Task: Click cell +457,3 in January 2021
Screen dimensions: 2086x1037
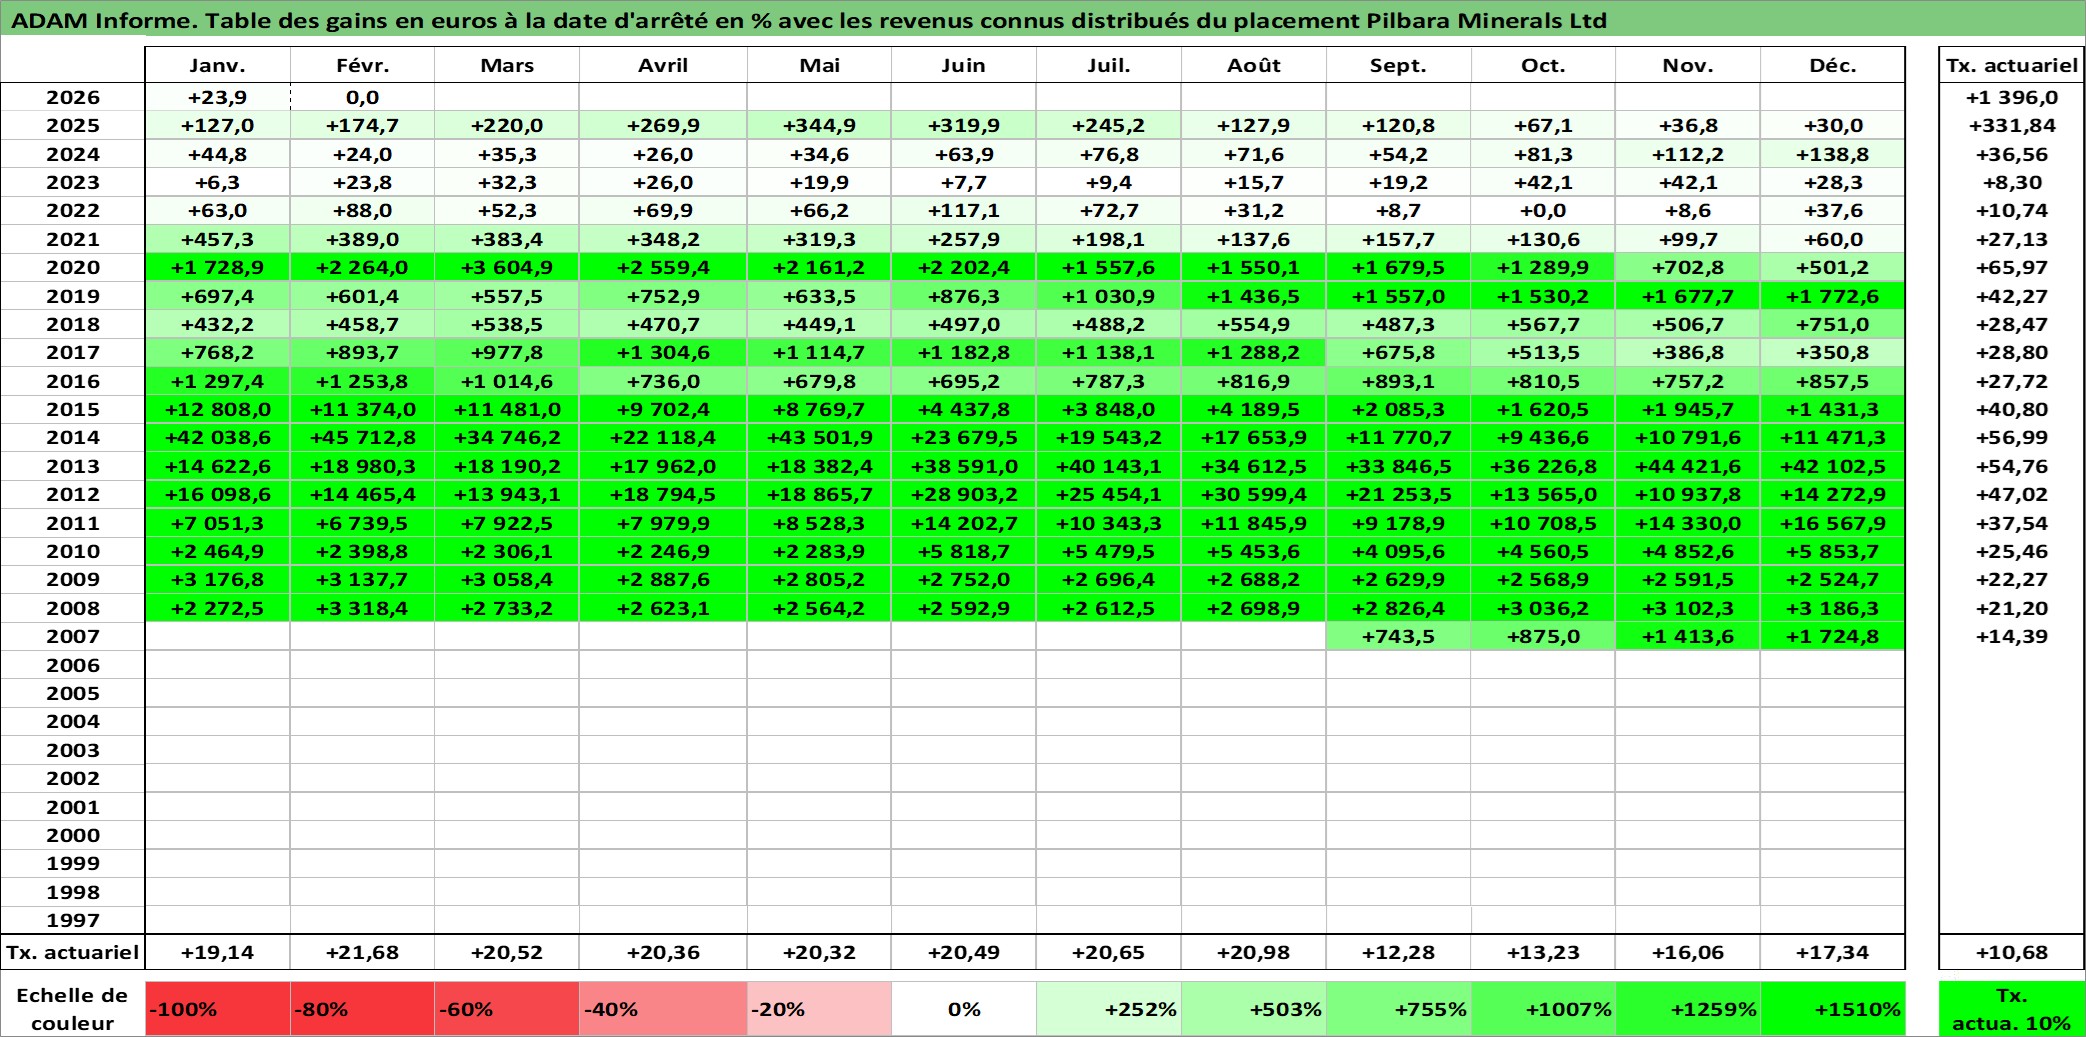Action: pos(217,239)
